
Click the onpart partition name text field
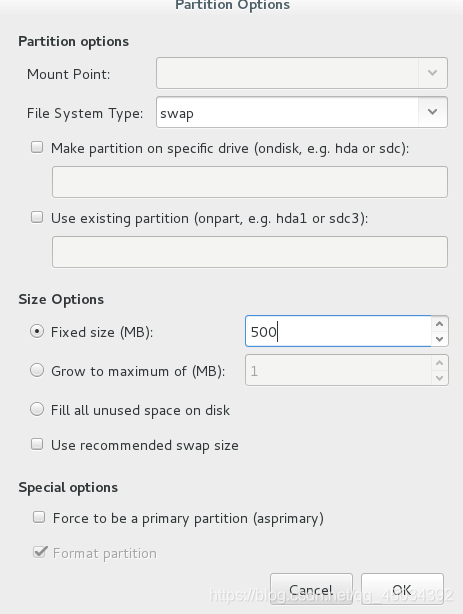click(x=250, y=252)
